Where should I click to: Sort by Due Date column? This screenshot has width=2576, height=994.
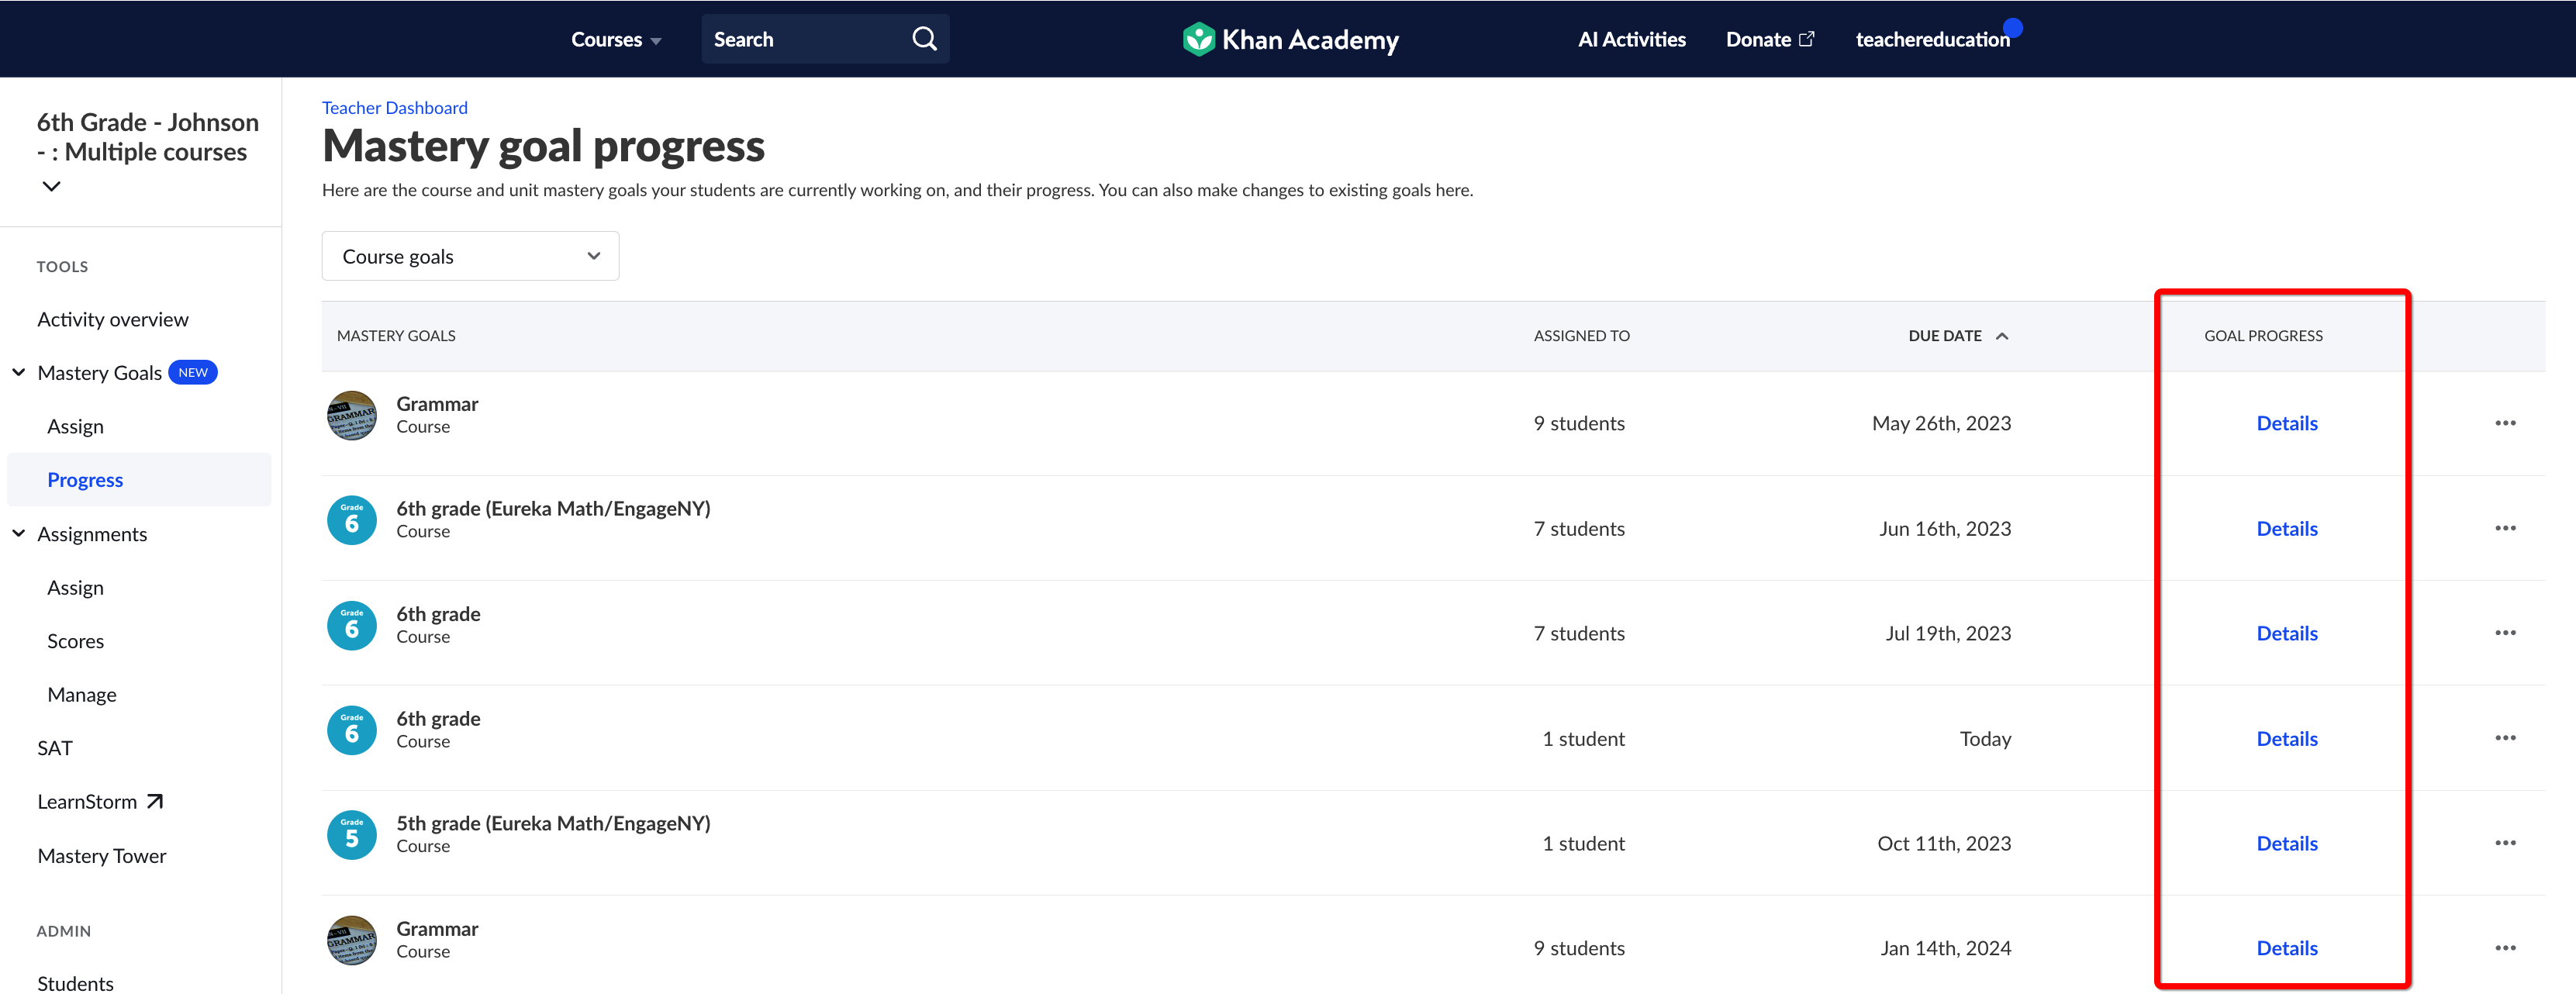(1957, 336)
